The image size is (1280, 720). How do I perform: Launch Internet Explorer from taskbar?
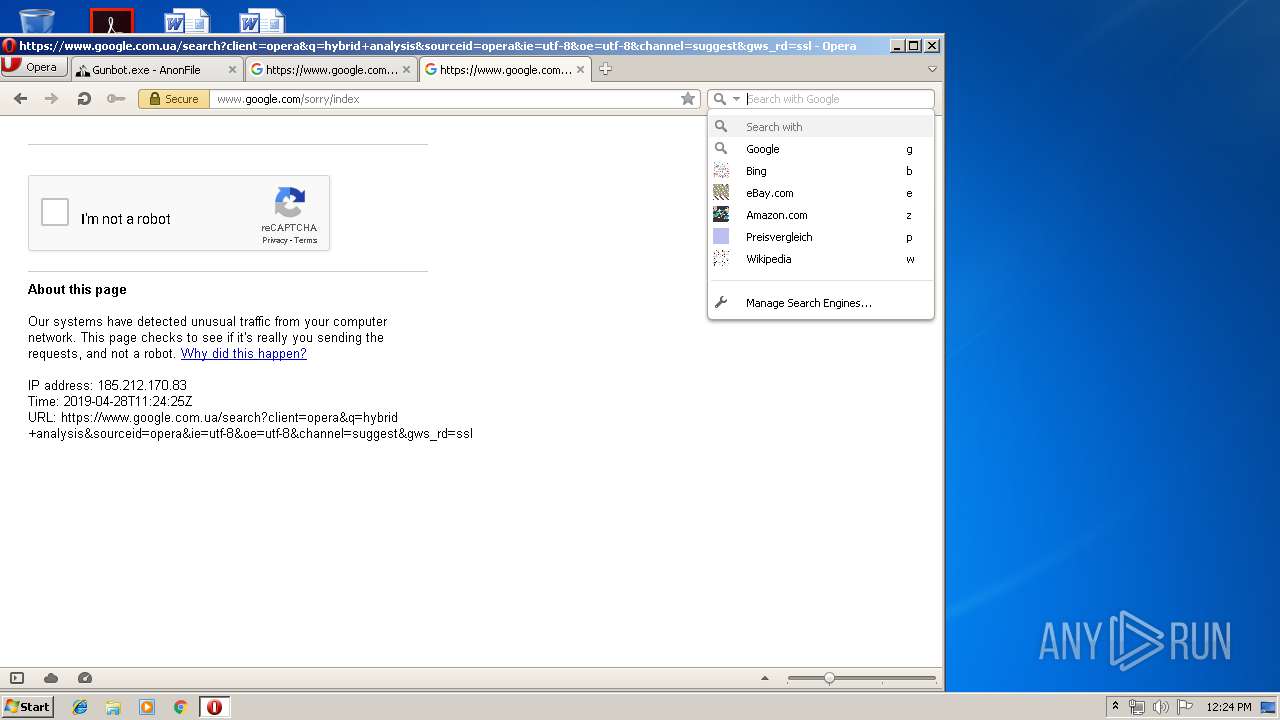tap(80, 707)
